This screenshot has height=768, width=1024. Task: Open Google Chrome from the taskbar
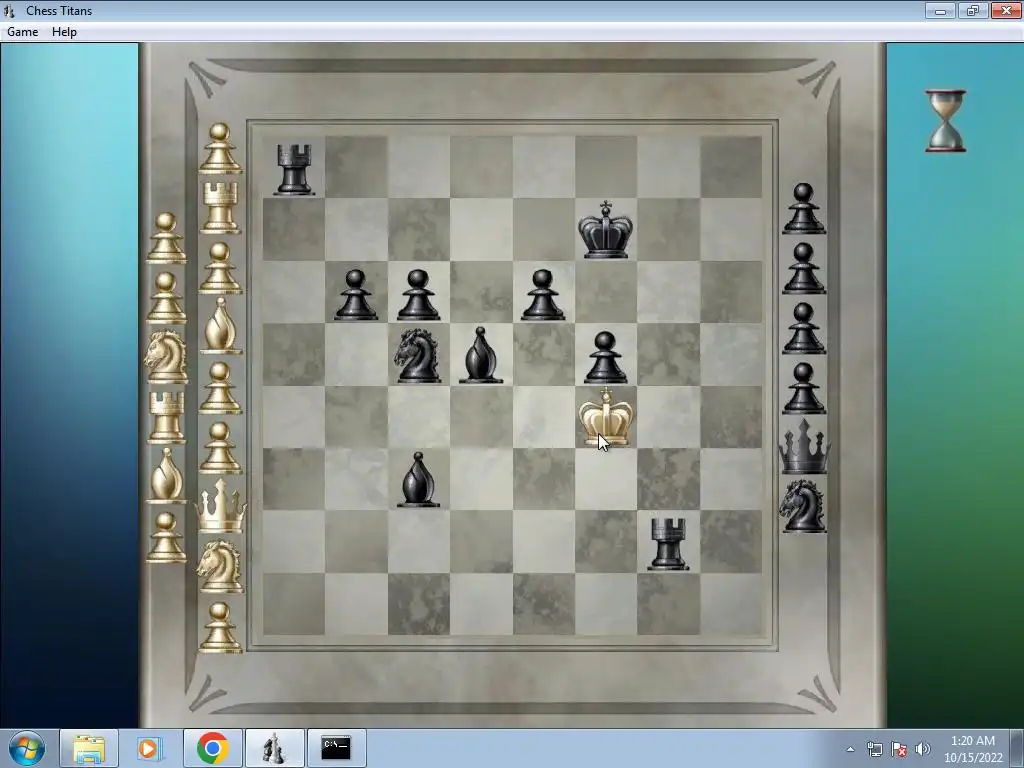[x=212, y=748]
